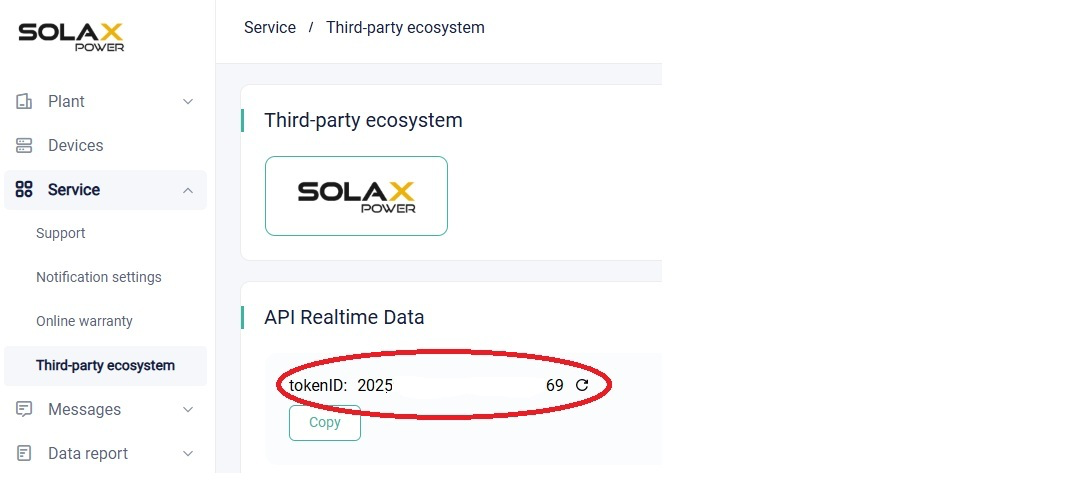
Task: Open Notification settings submenu entry
Action: (99, 277)
